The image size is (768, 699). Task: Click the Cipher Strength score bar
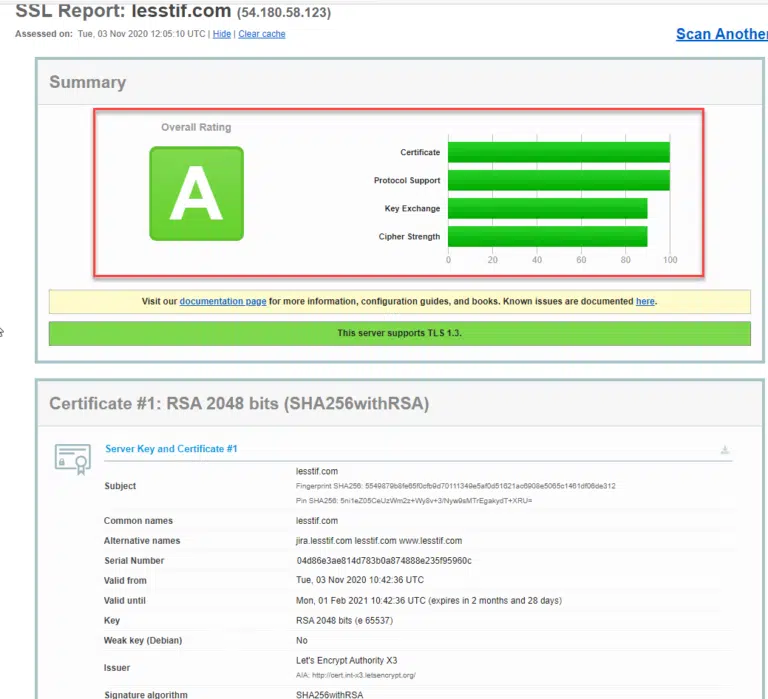point(547,237)
